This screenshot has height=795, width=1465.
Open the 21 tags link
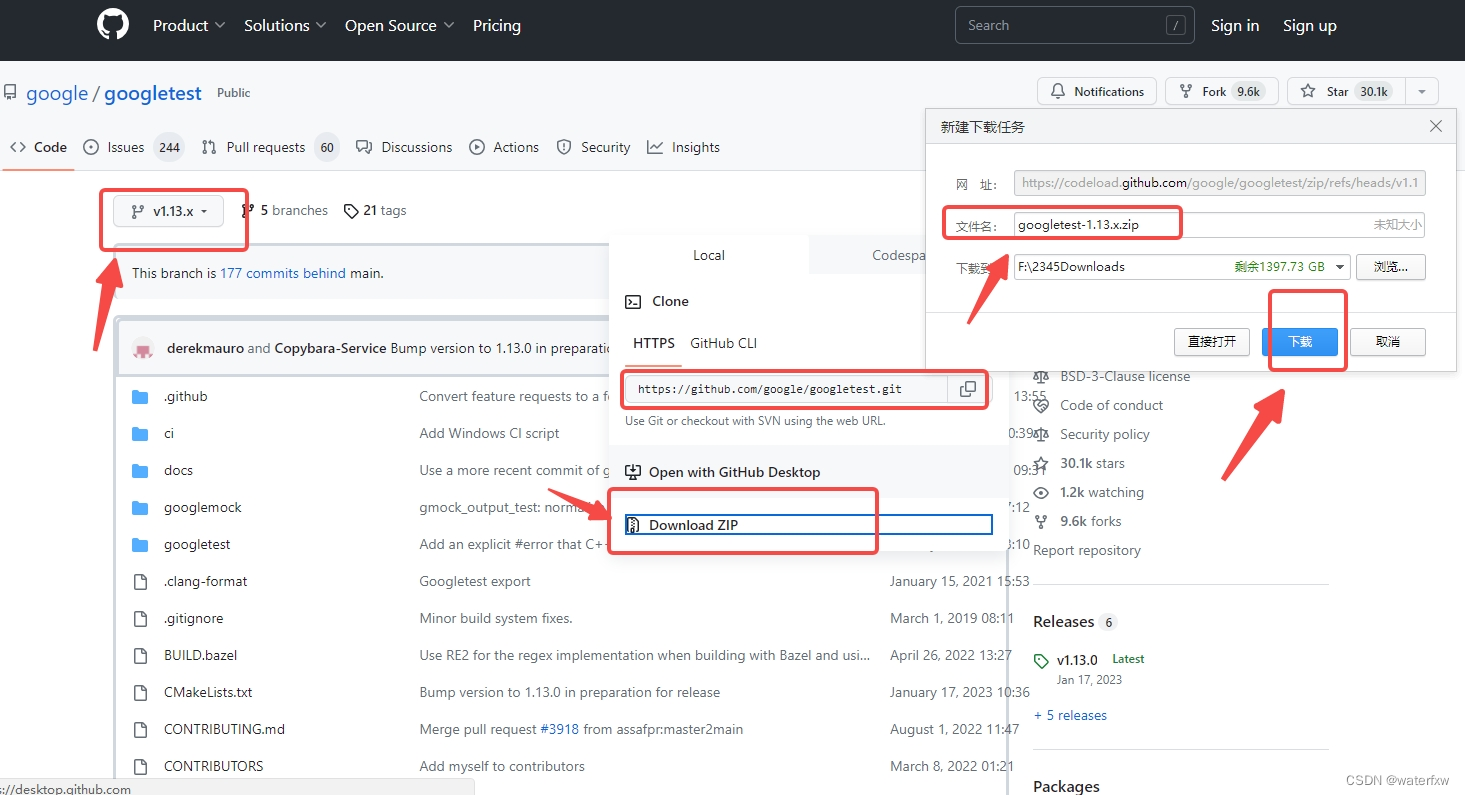[x=375, y=211]
